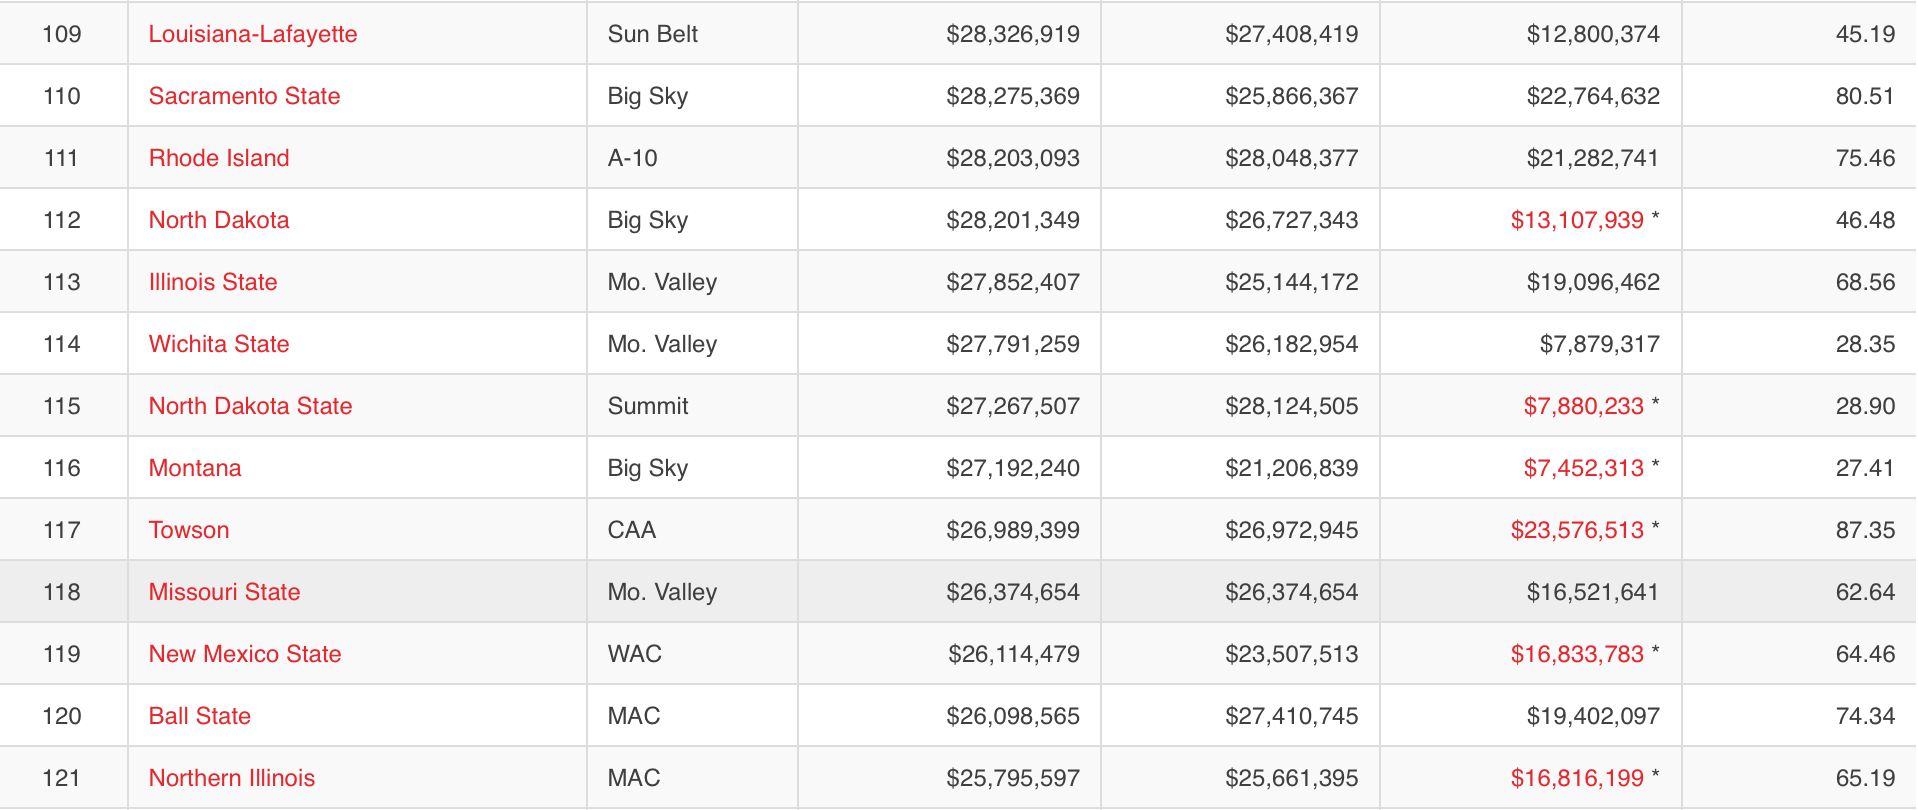The image size is (1918, 810).
Task: Open the Illinois State link
Action: (213, 282)
